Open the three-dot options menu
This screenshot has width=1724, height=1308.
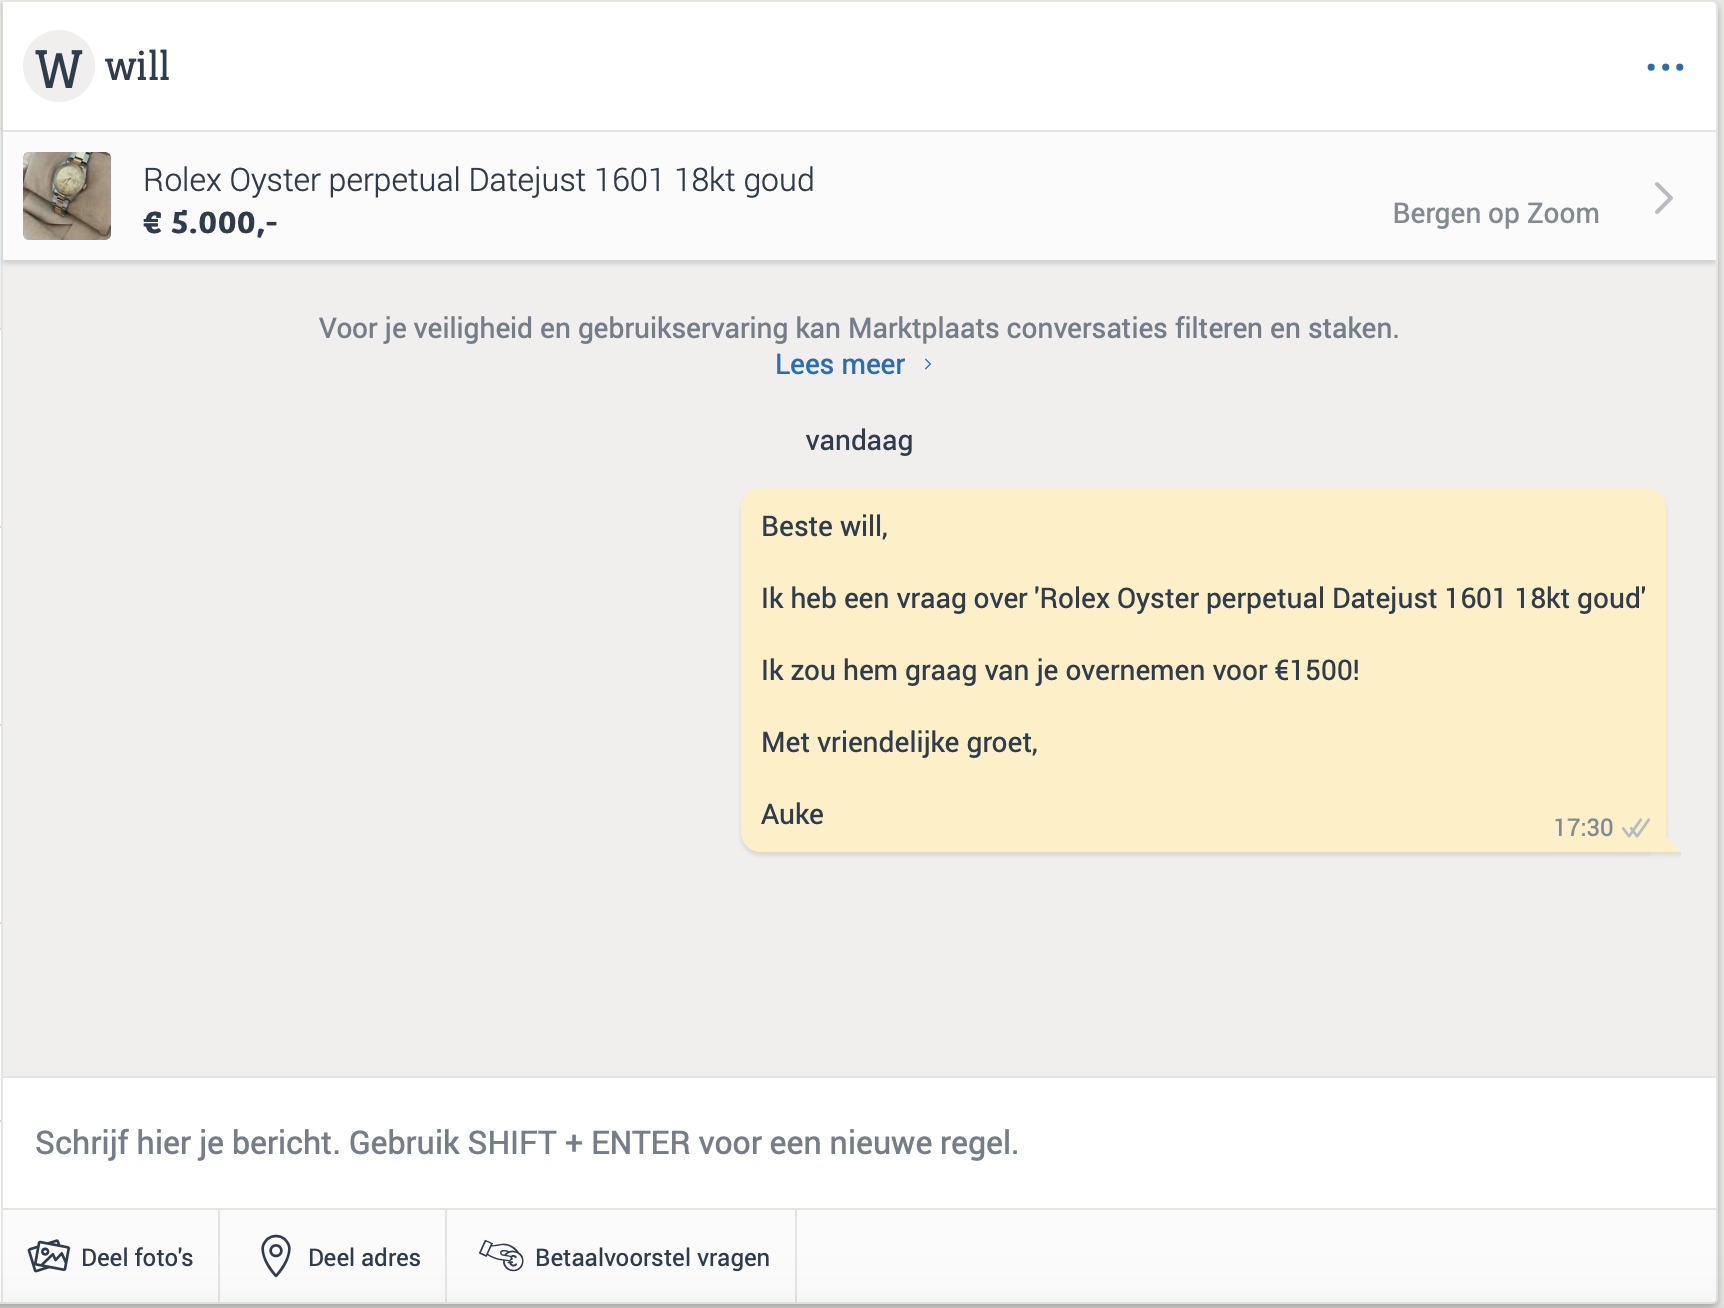pyautogui.click(x=1665, y=67)
